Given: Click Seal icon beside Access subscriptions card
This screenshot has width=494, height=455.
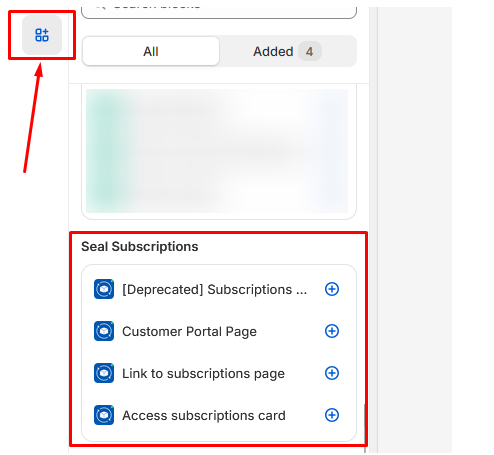Looking at the screenshot, I should 104,415.
